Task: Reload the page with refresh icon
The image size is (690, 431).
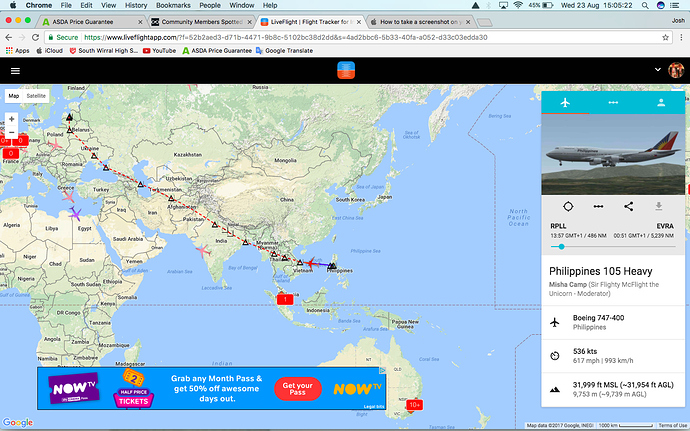Action: (36, 37)
